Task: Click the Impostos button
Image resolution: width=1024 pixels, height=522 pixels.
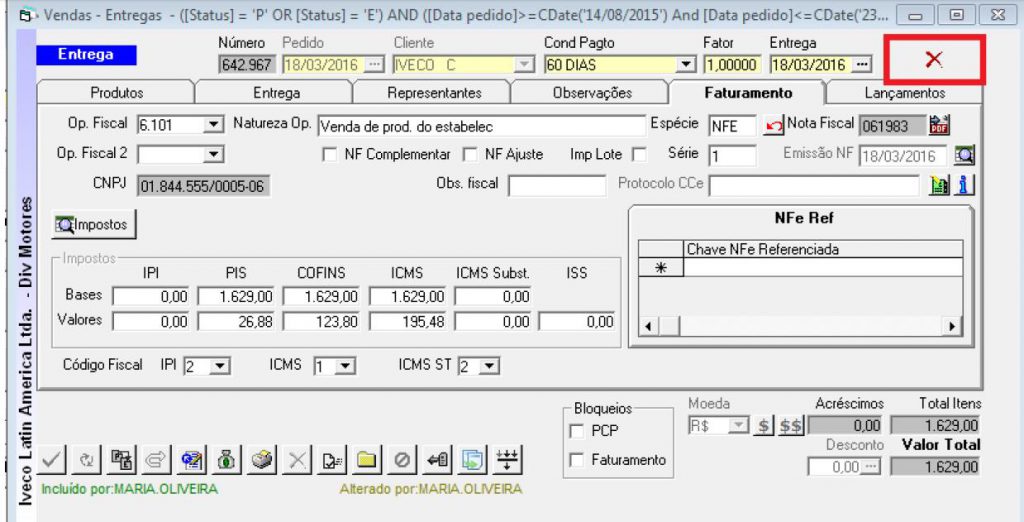Action: (94, 225)
